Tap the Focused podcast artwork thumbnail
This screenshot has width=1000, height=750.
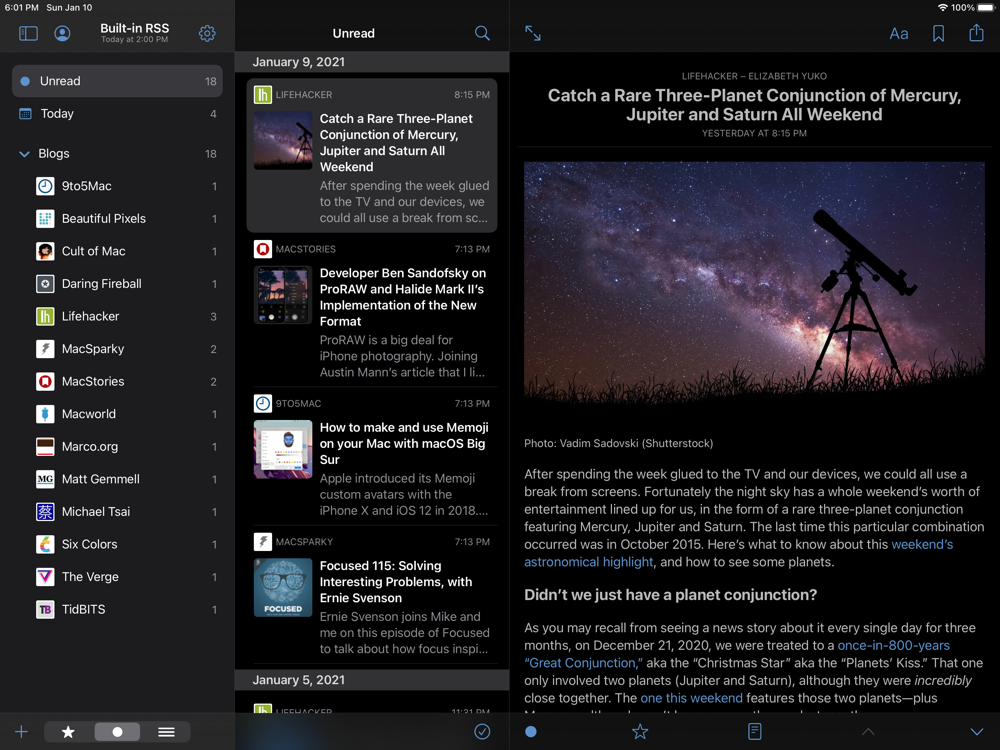[283, 588]
